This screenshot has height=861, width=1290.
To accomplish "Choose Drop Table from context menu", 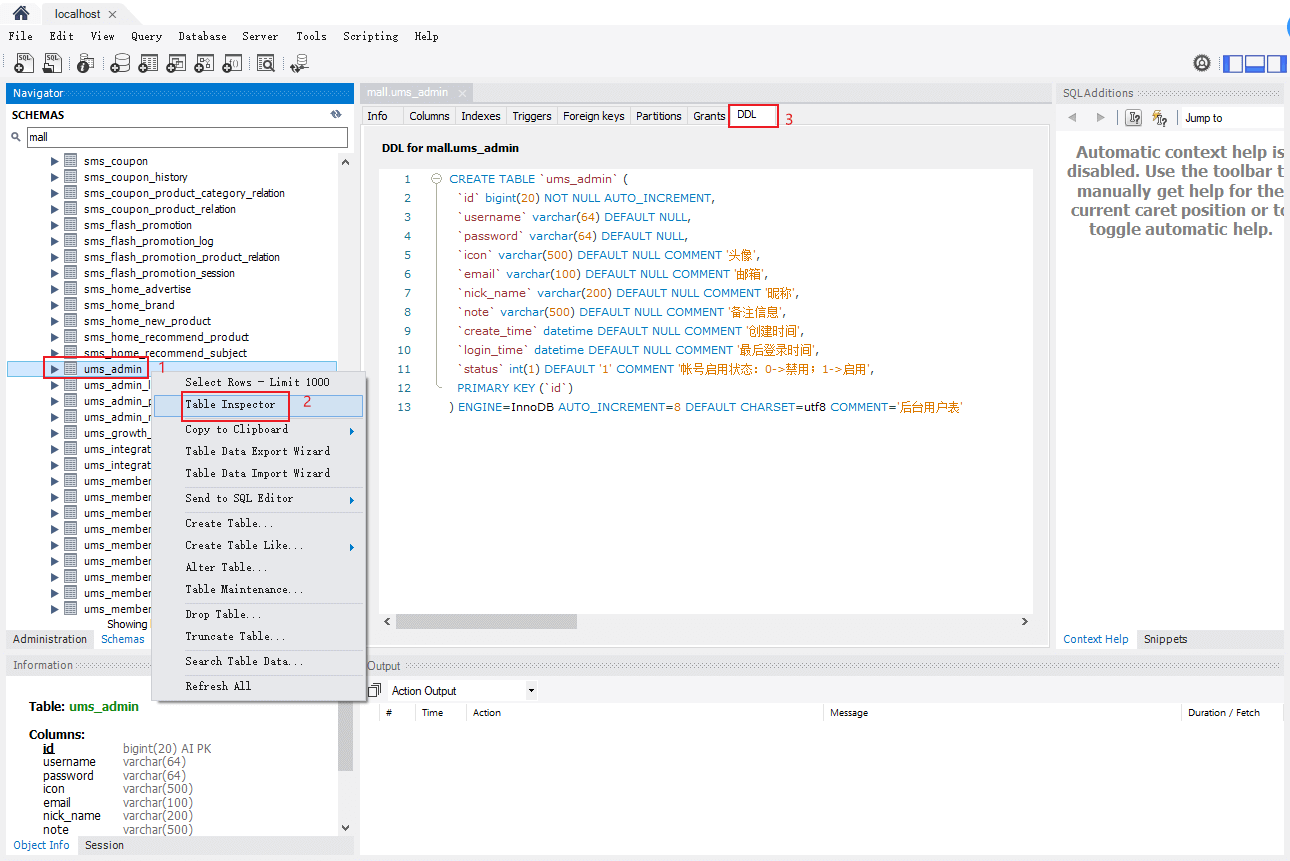I will point(258,614).
